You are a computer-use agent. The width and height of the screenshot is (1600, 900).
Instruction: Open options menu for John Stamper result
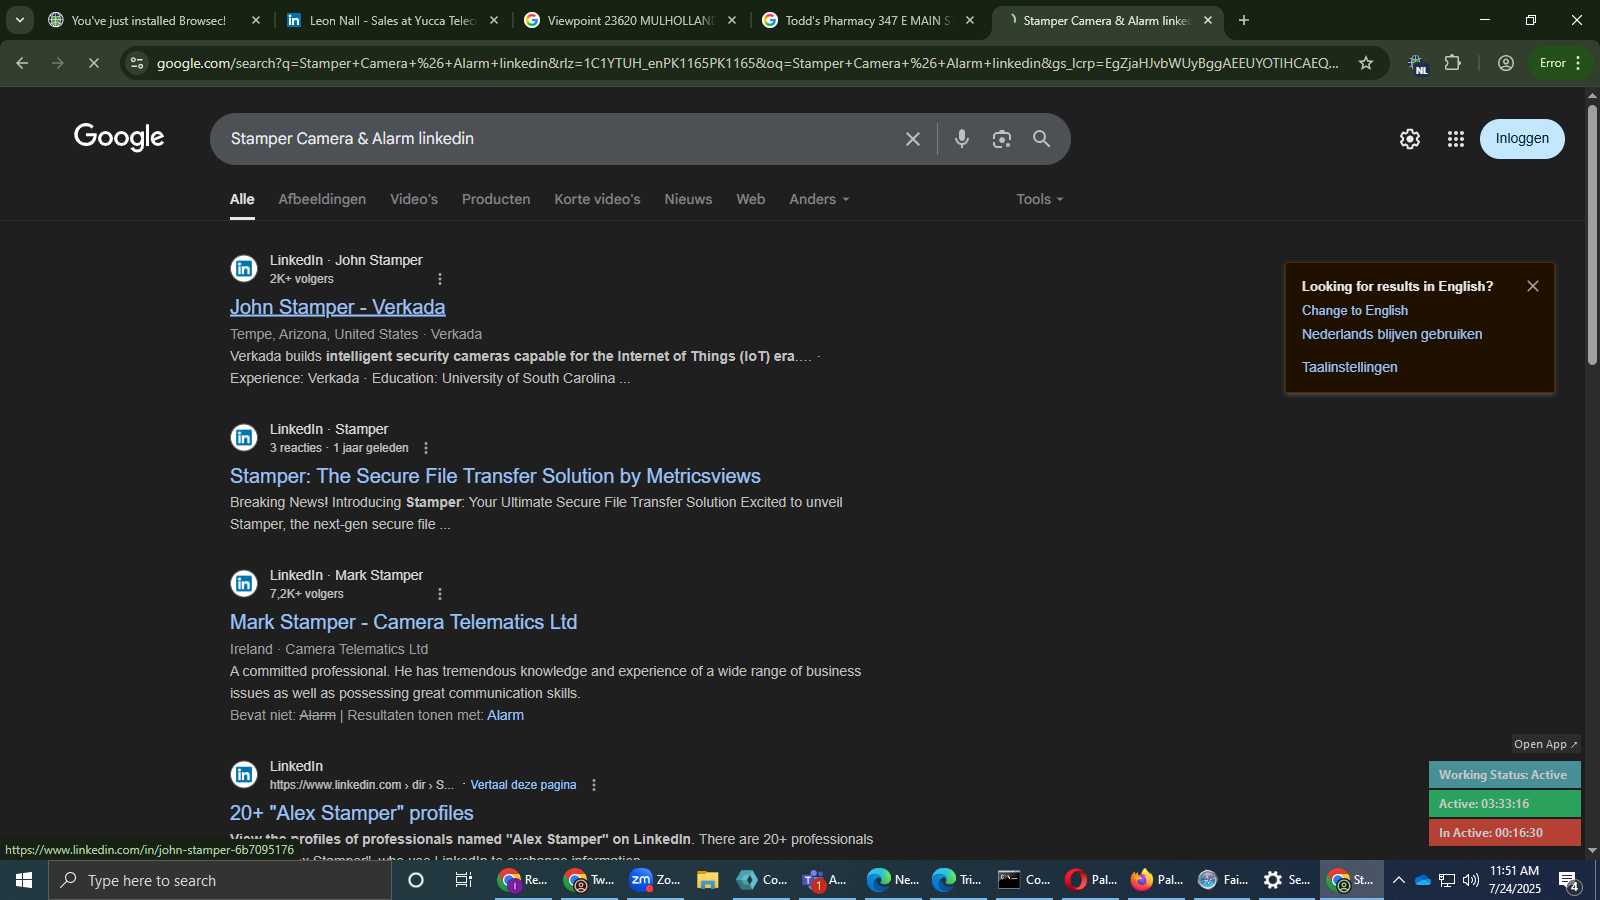tap(439, 279)
